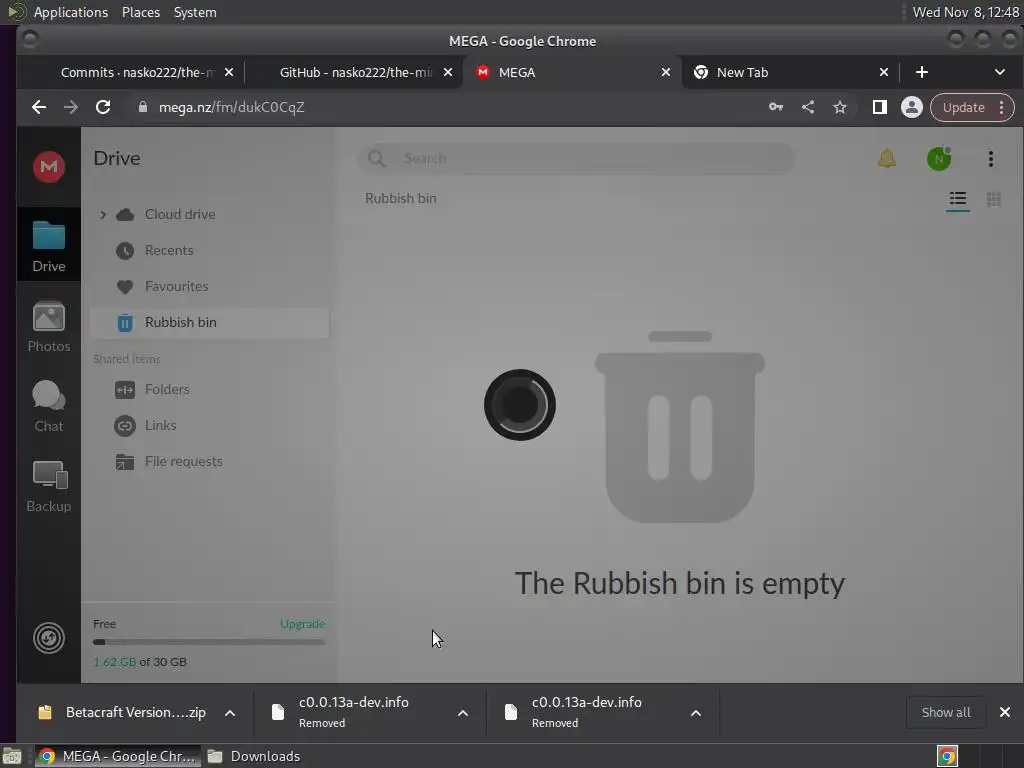
Task: Click show desktop icon in taskbar
Action: [12, 756]
